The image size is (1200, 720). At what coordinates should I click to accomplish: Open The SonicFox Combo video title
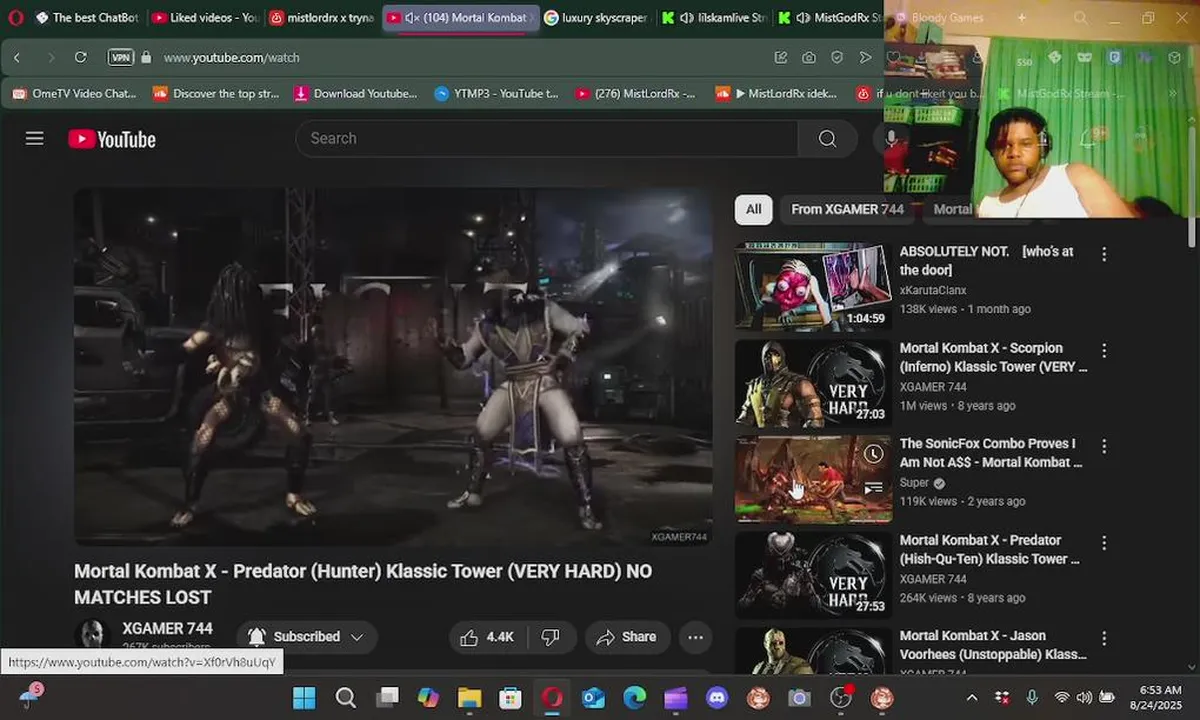click(990, 453)
